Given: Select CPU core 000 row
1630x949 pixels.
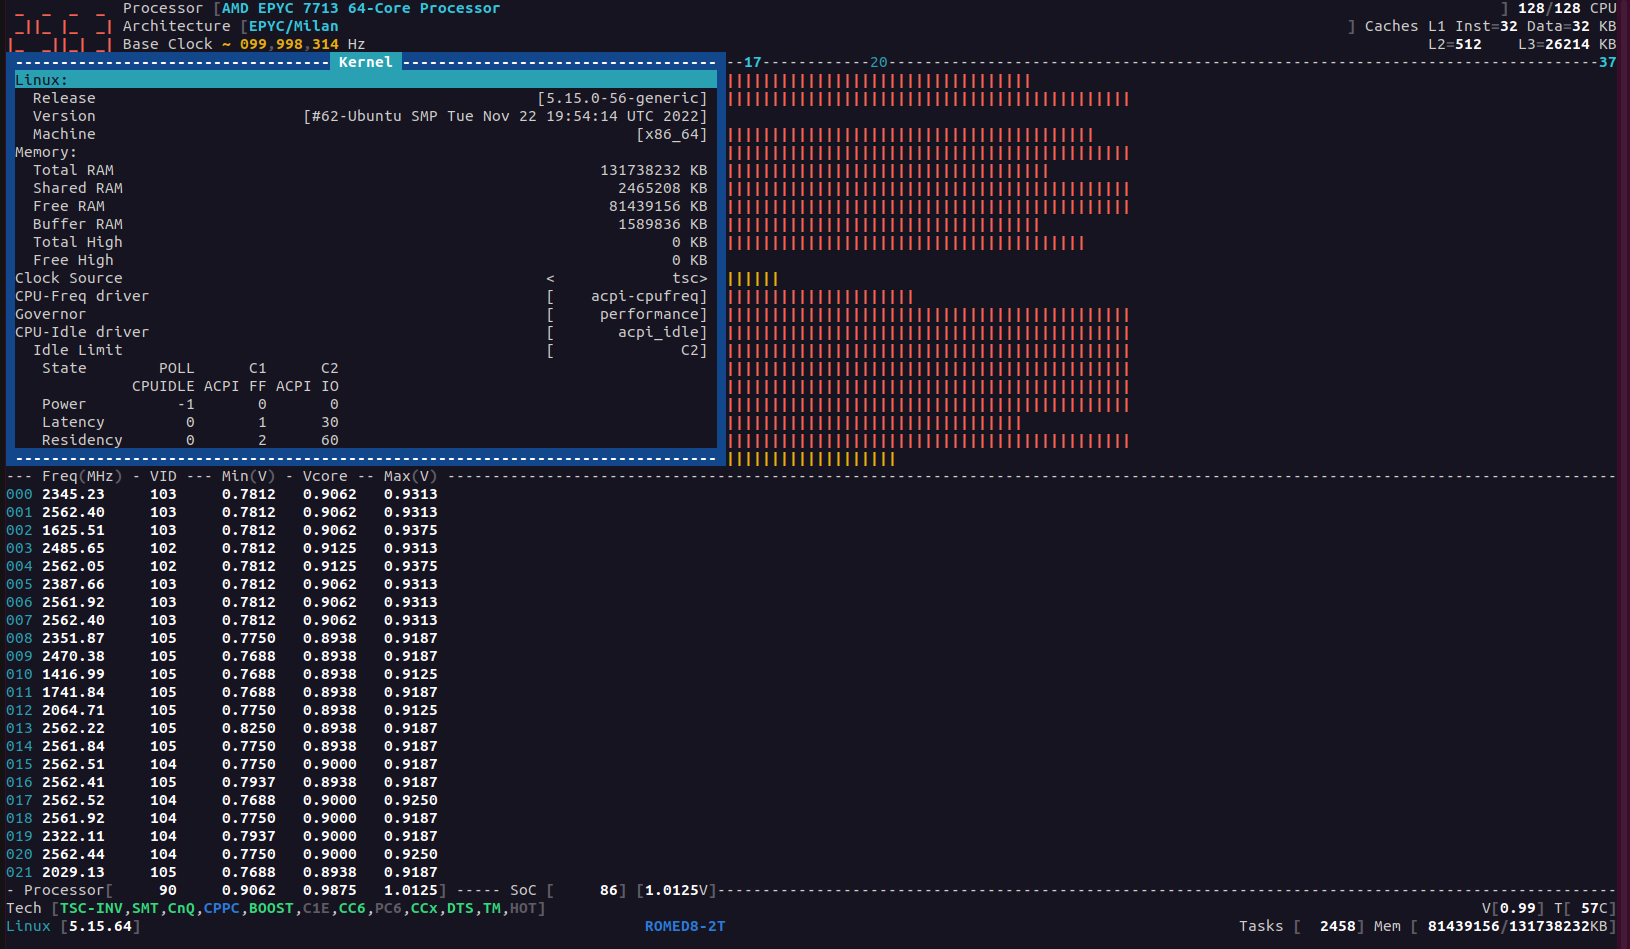Looking at the screenshot, I should coord(222,494).
